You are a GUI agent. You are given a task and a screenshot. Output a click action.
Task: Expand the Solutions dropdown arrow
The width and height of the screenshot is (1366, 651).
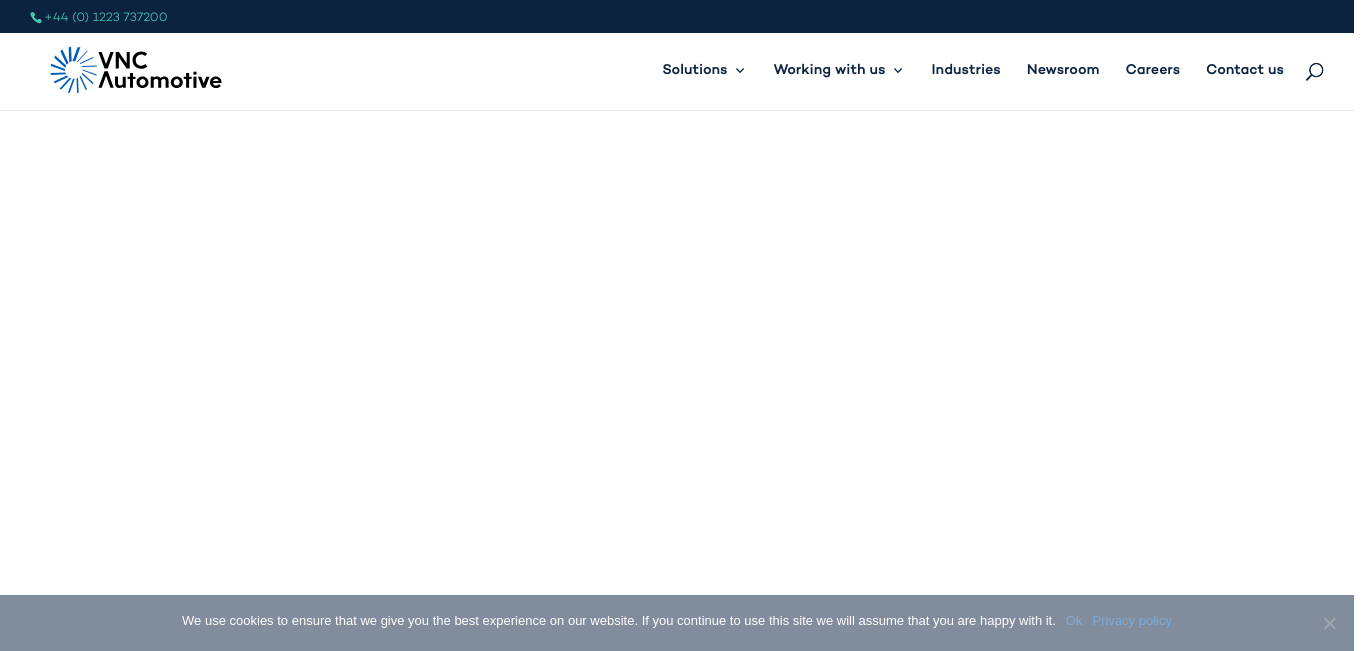pos(740,71)
